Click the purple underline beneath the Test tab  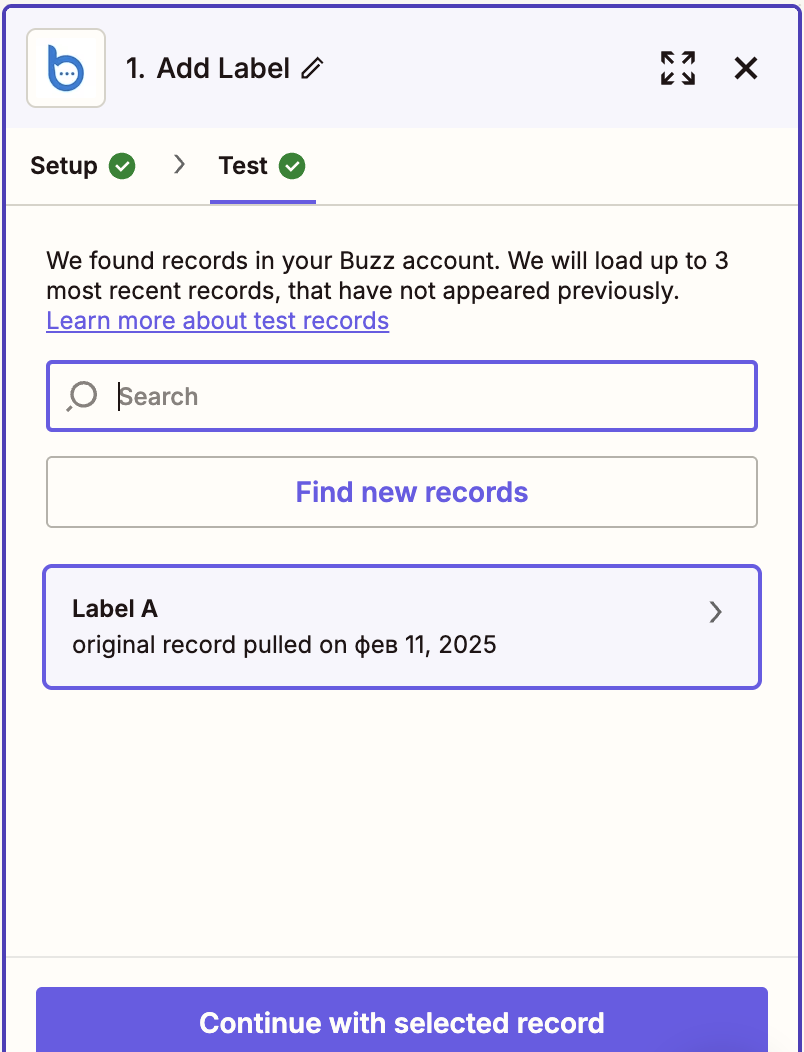point(263,201)
